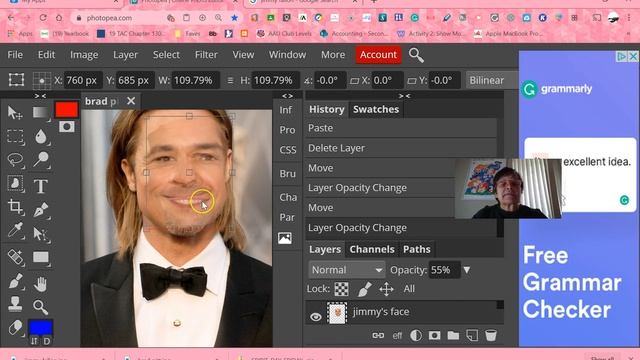This screenshot has width=640, height=360.
Task: Hide the jimmy's face layer
Action: point(316,317)
